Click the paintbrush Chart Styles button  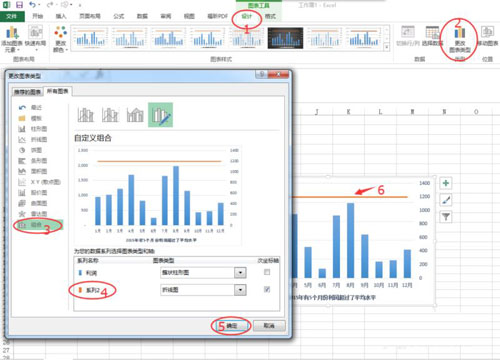446,200
